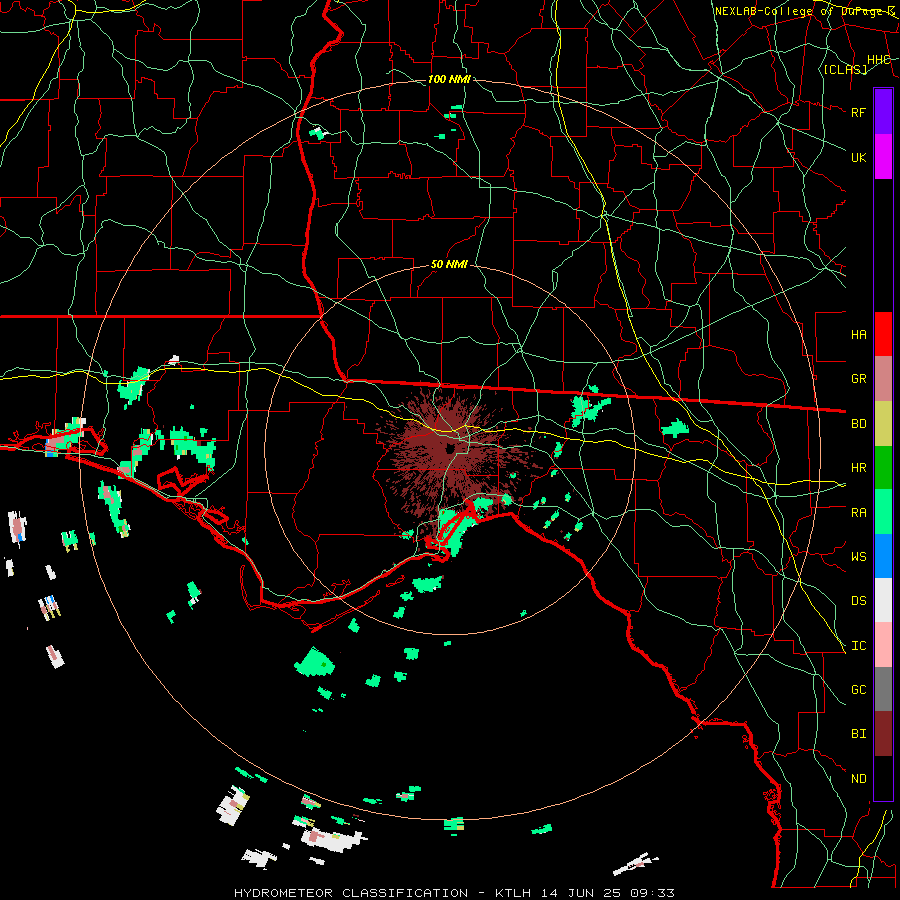Click the '100 NMI' range ring label
The width and height of the screenshot is (900, 900).
tap(449, 79)
